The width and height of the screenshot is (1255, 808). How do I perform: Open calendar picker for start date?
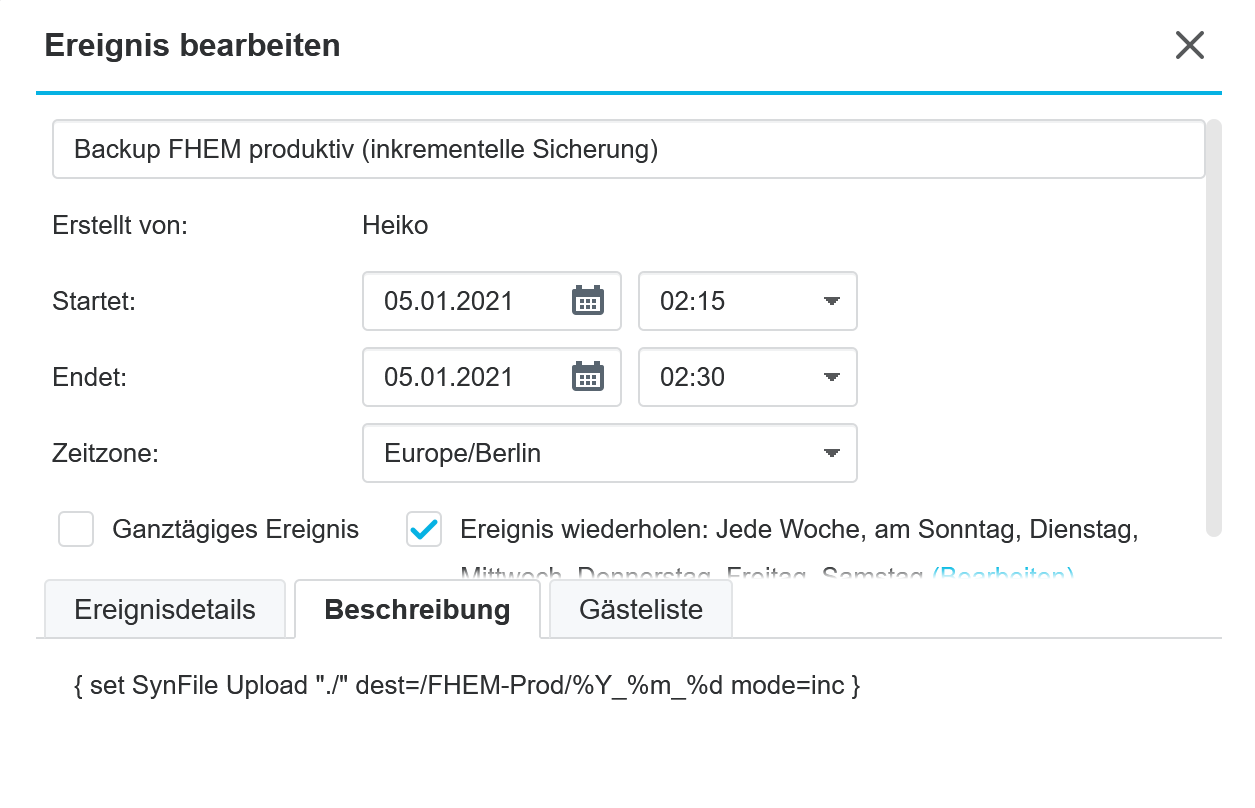pos(588,301)
